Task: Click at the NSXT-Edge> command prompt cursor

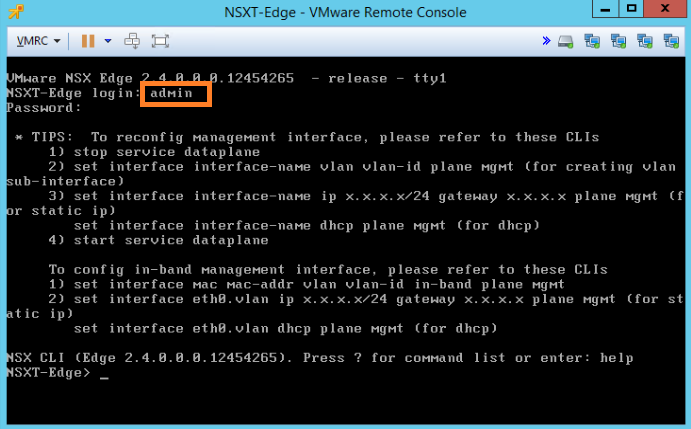Action: (x=104, y=373)
